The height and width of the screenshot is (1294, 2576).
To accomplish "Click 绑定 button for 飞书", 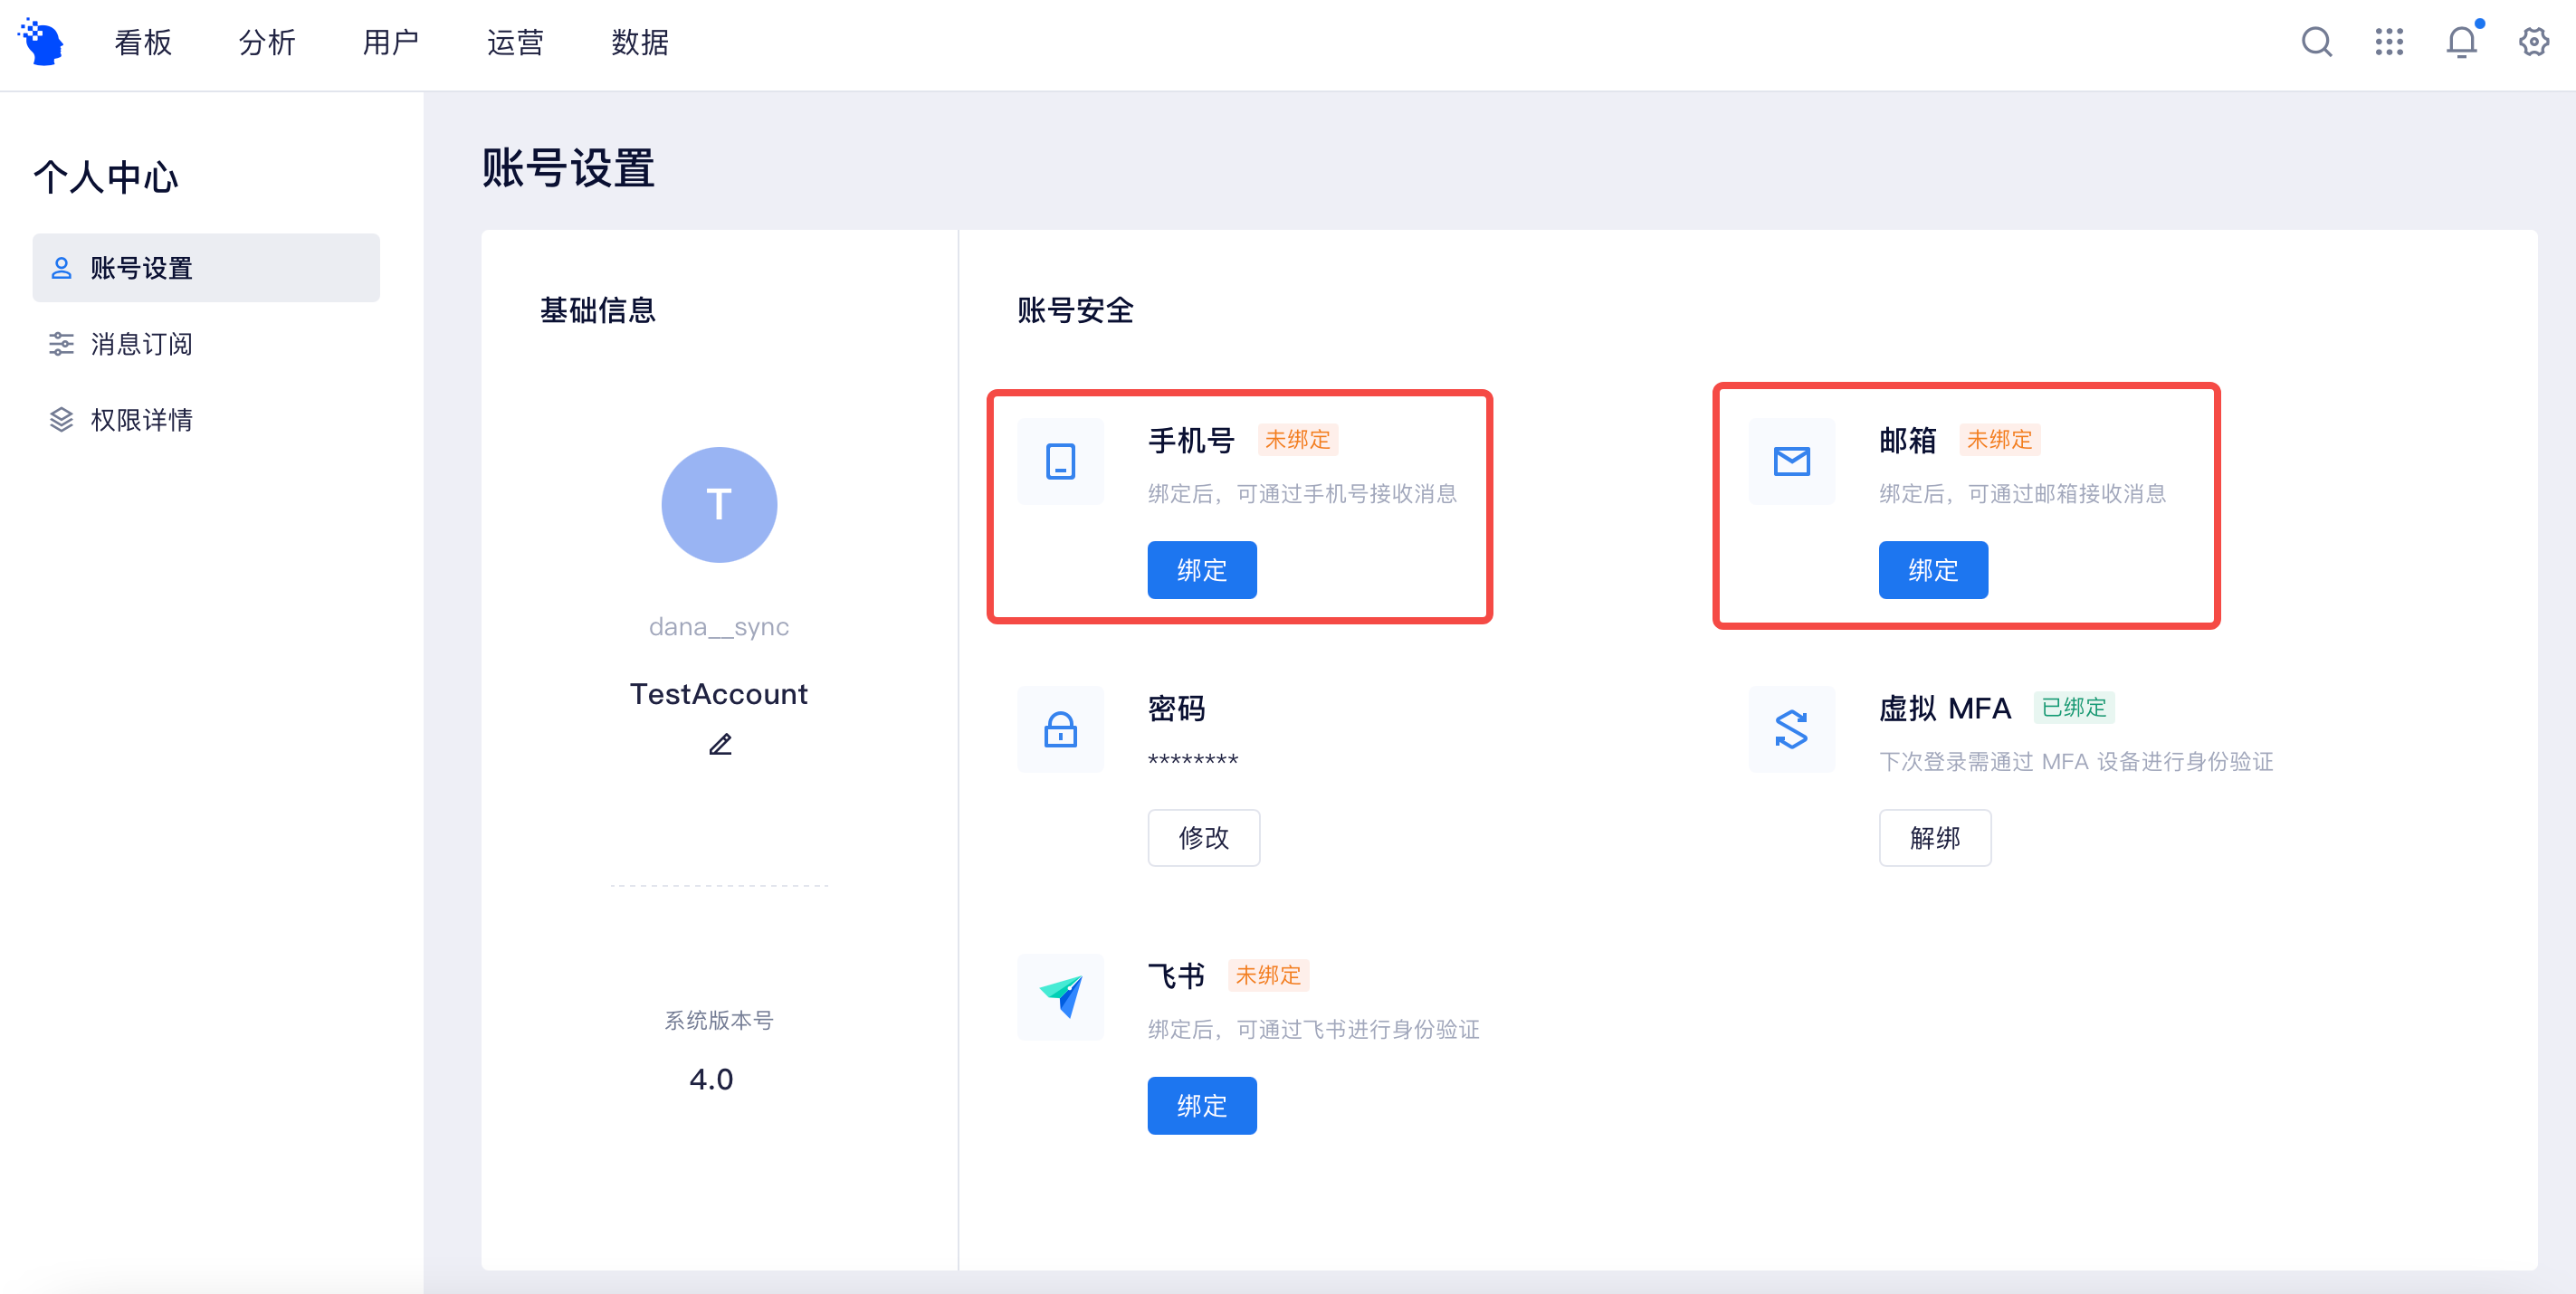I will point(1202,1106).
